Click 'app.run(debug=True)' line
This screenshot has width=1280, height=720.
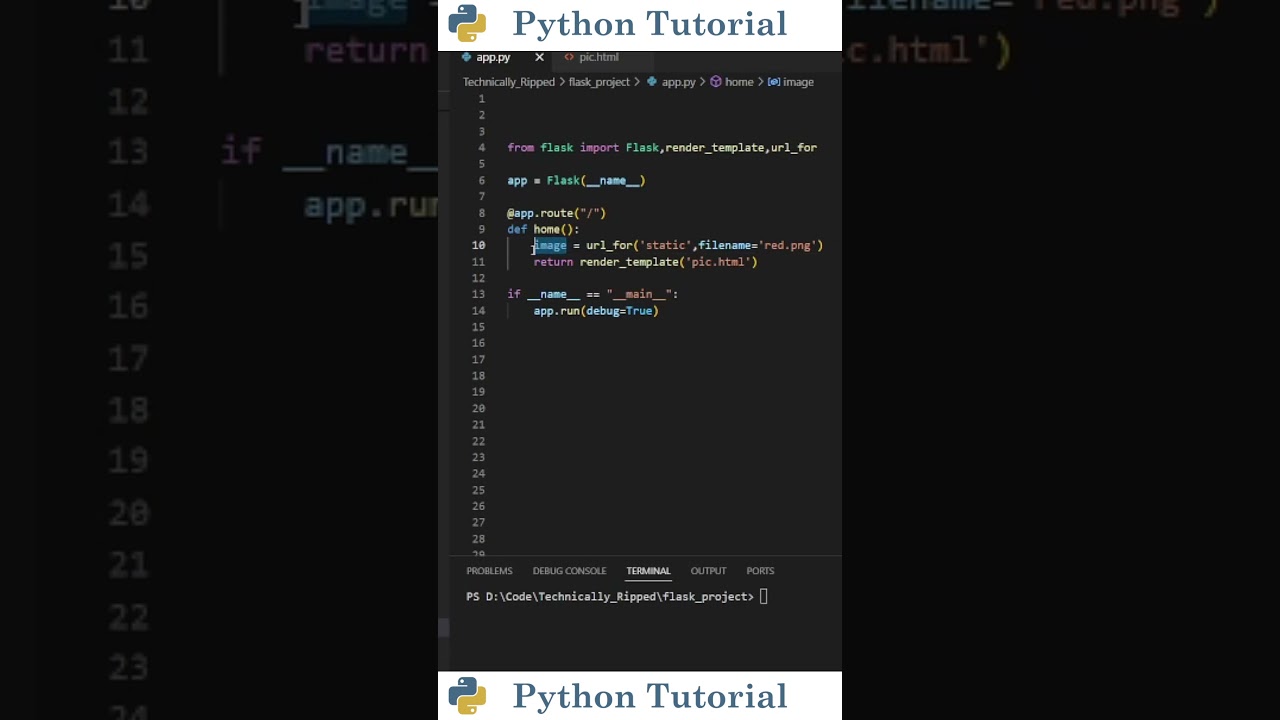[596, 311]
